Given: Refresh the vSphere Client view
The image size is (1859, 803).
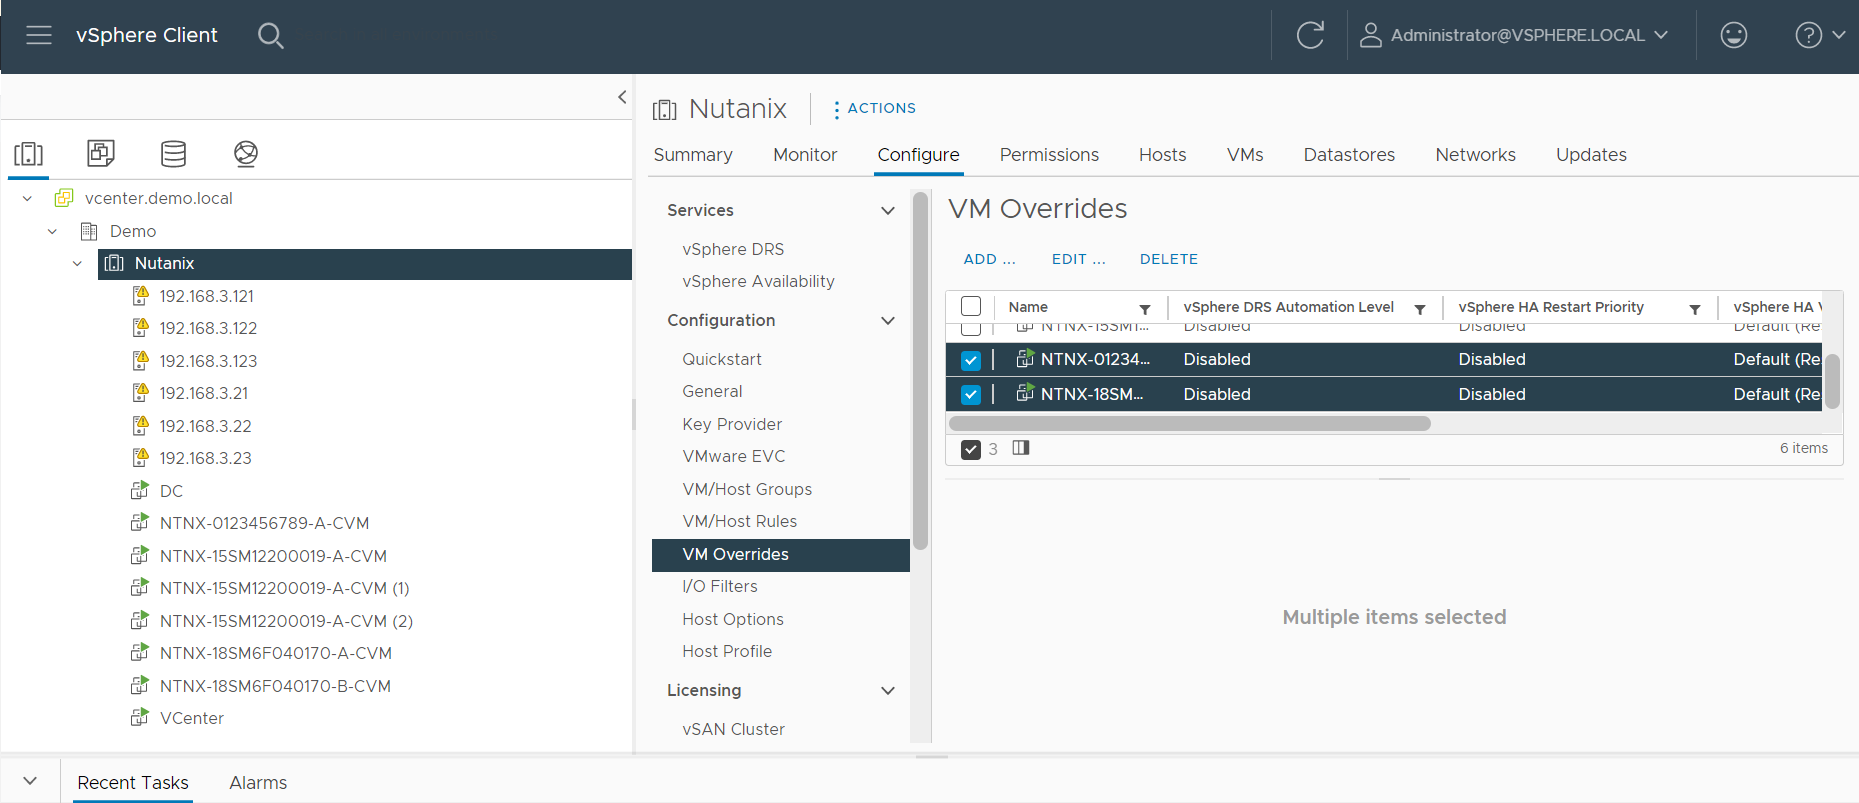Looking at the screenshot, I should (1310, 36).
